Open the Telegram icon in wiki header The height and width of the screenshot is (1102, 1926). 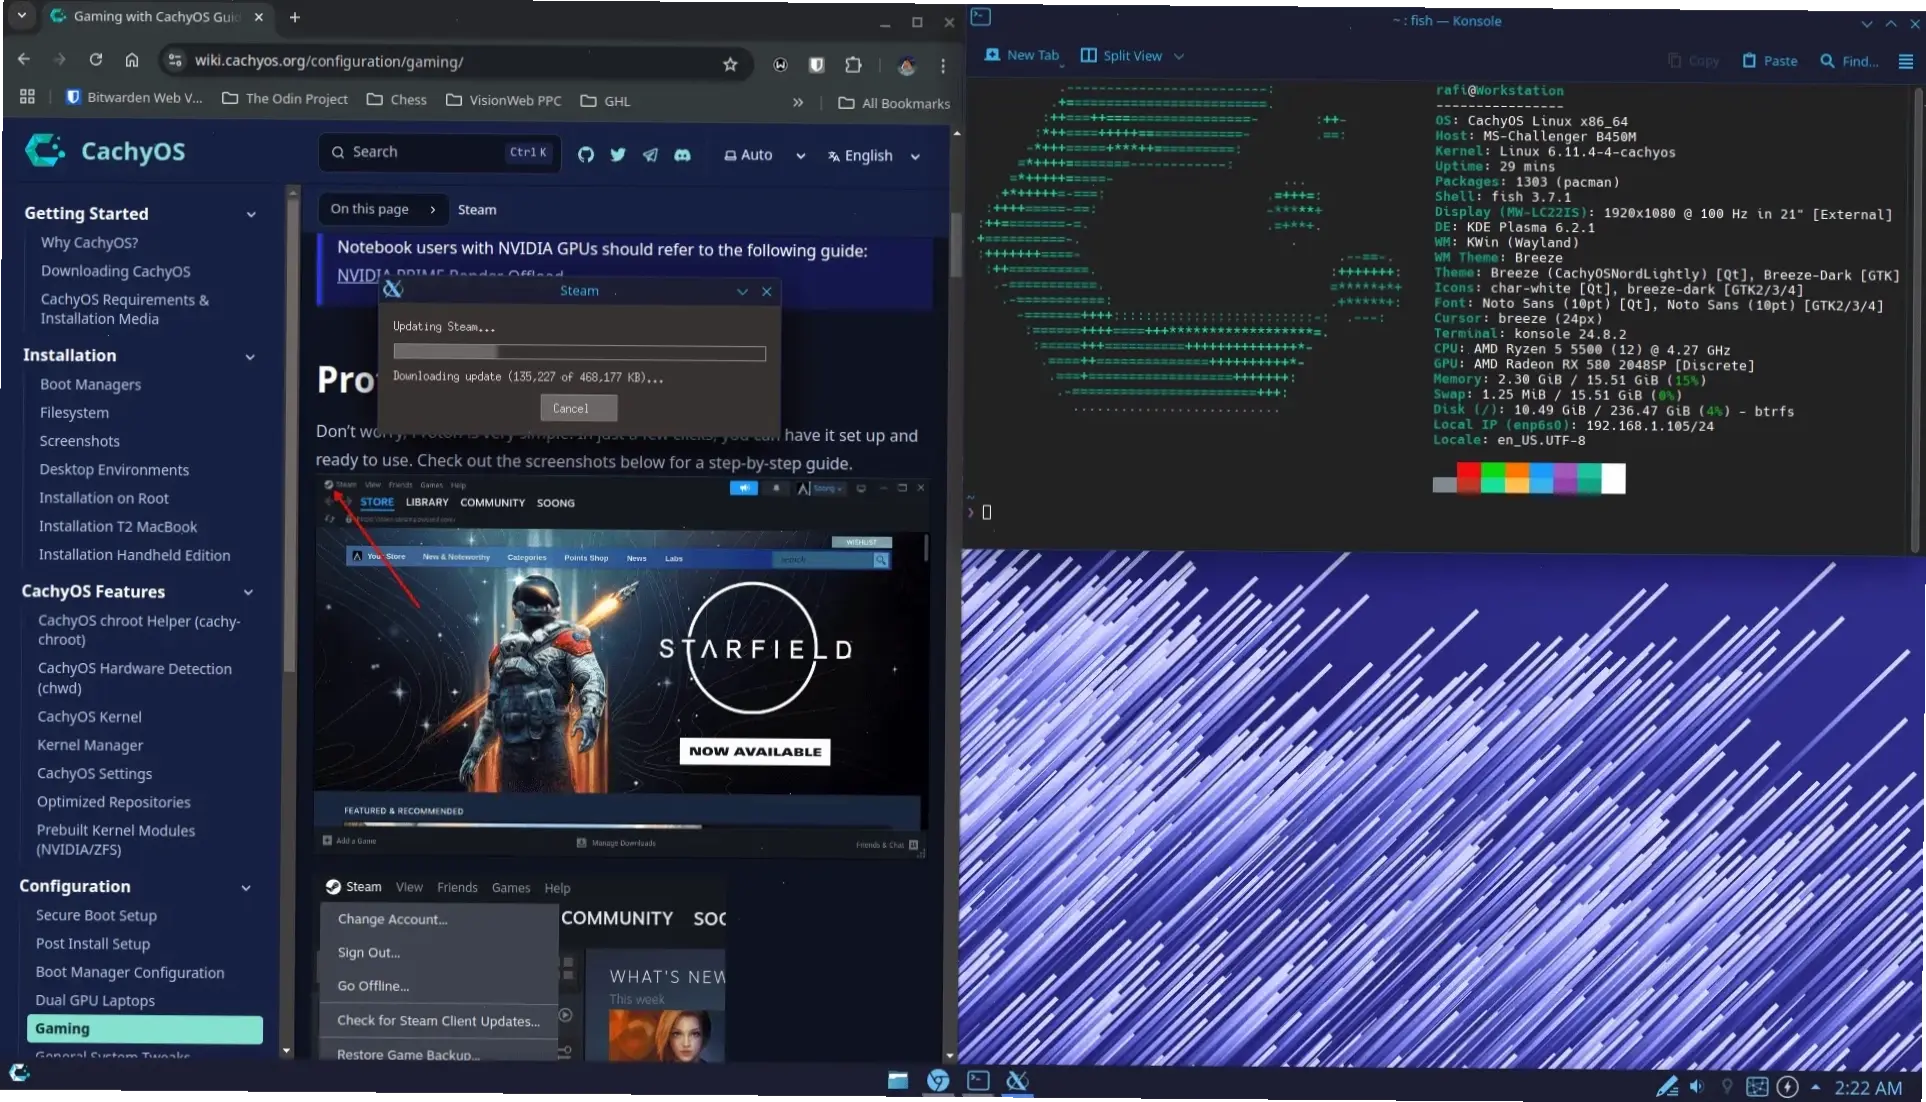pos(650,155)
